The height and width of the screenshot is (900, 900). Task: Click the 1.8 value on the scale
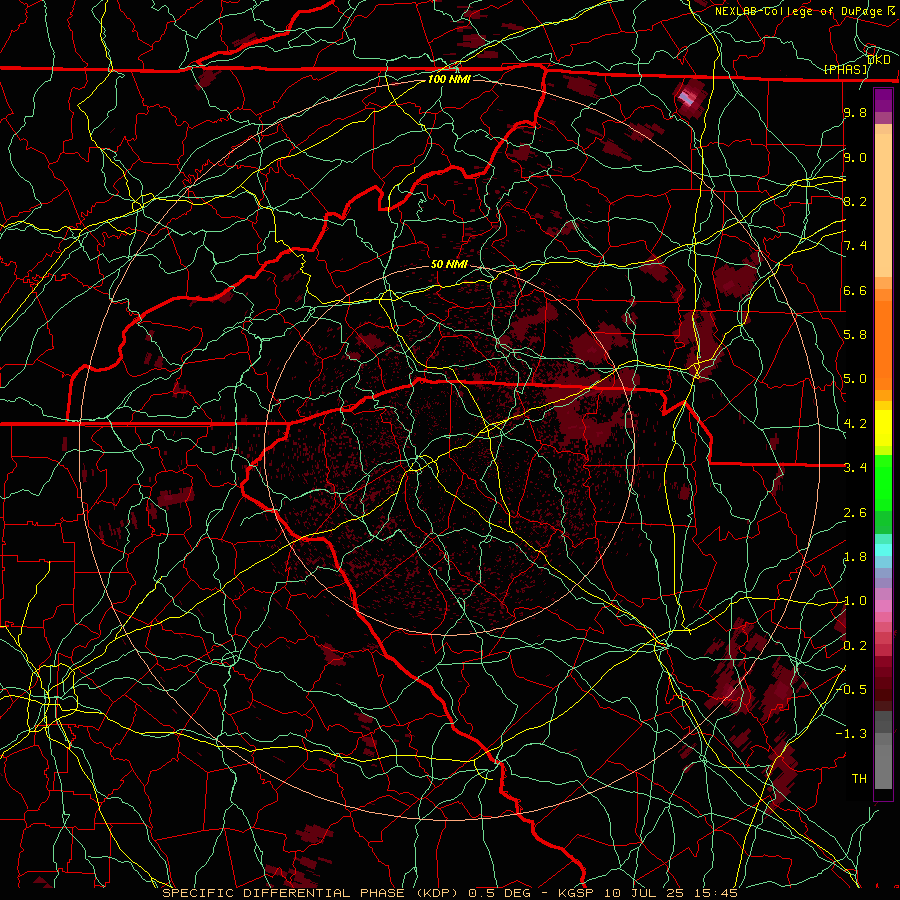[x=855, y=557]
